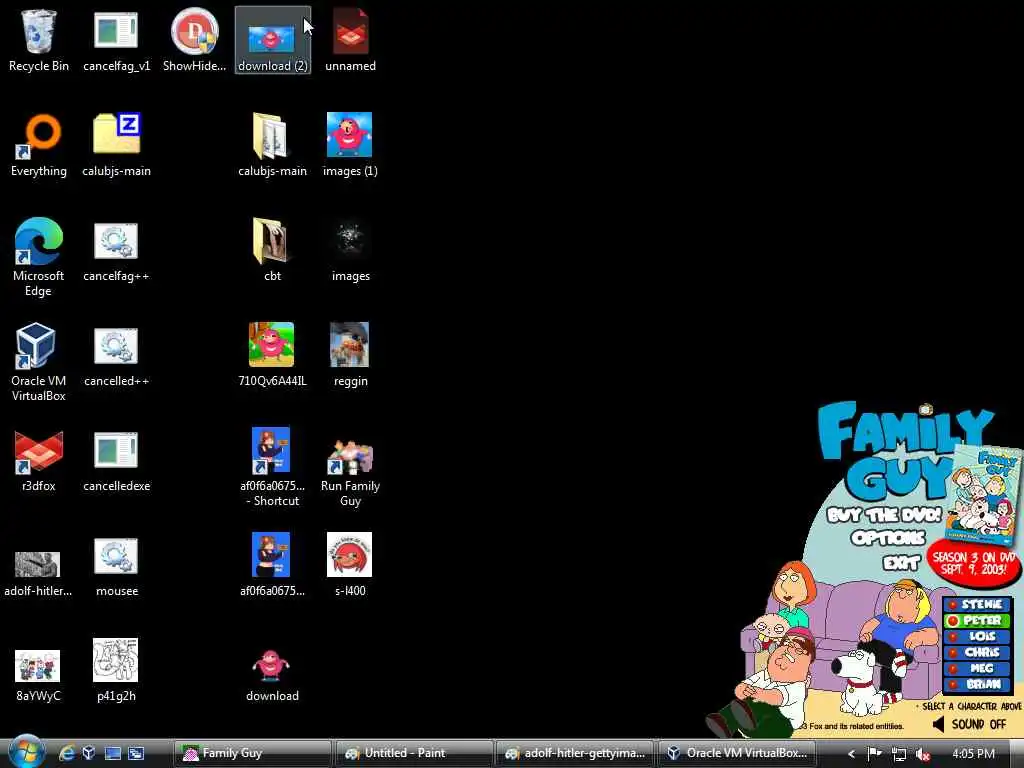
Task: Switch to Family Guy taskbar button
Action: [x=253, y=753]
